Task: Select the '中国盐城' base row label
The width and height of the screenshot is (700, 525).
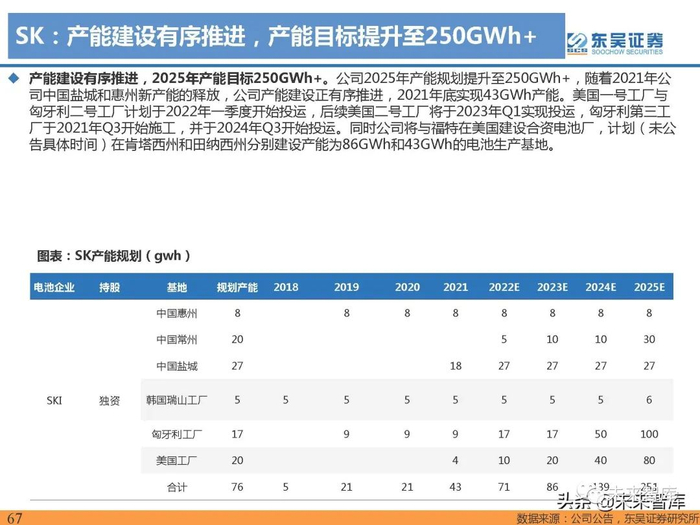Action: [177, 366]
